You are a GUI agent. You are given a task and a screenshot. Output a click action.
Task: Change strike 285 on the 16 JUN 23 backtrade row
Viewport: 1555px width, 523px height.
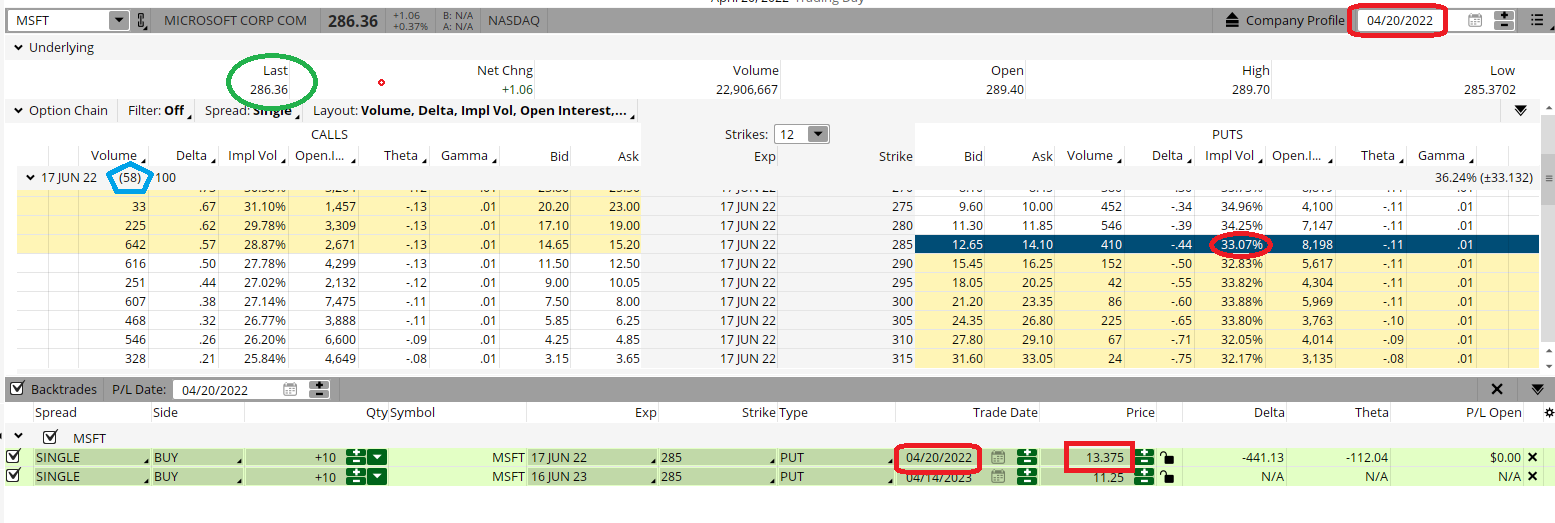[x=716, y=476]
